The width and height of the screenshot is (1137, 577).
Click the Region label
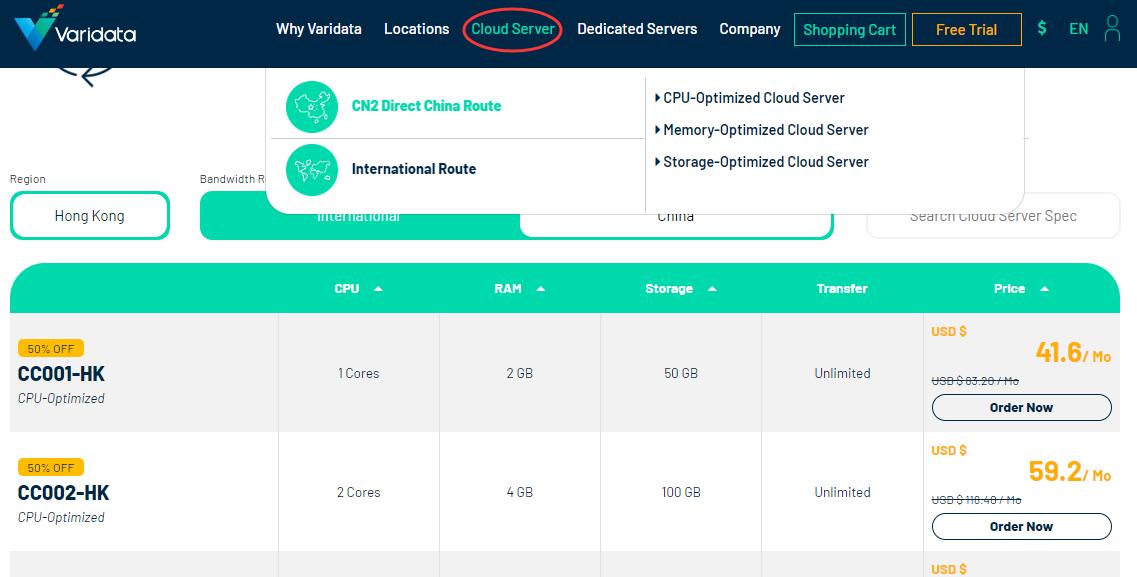28,179
